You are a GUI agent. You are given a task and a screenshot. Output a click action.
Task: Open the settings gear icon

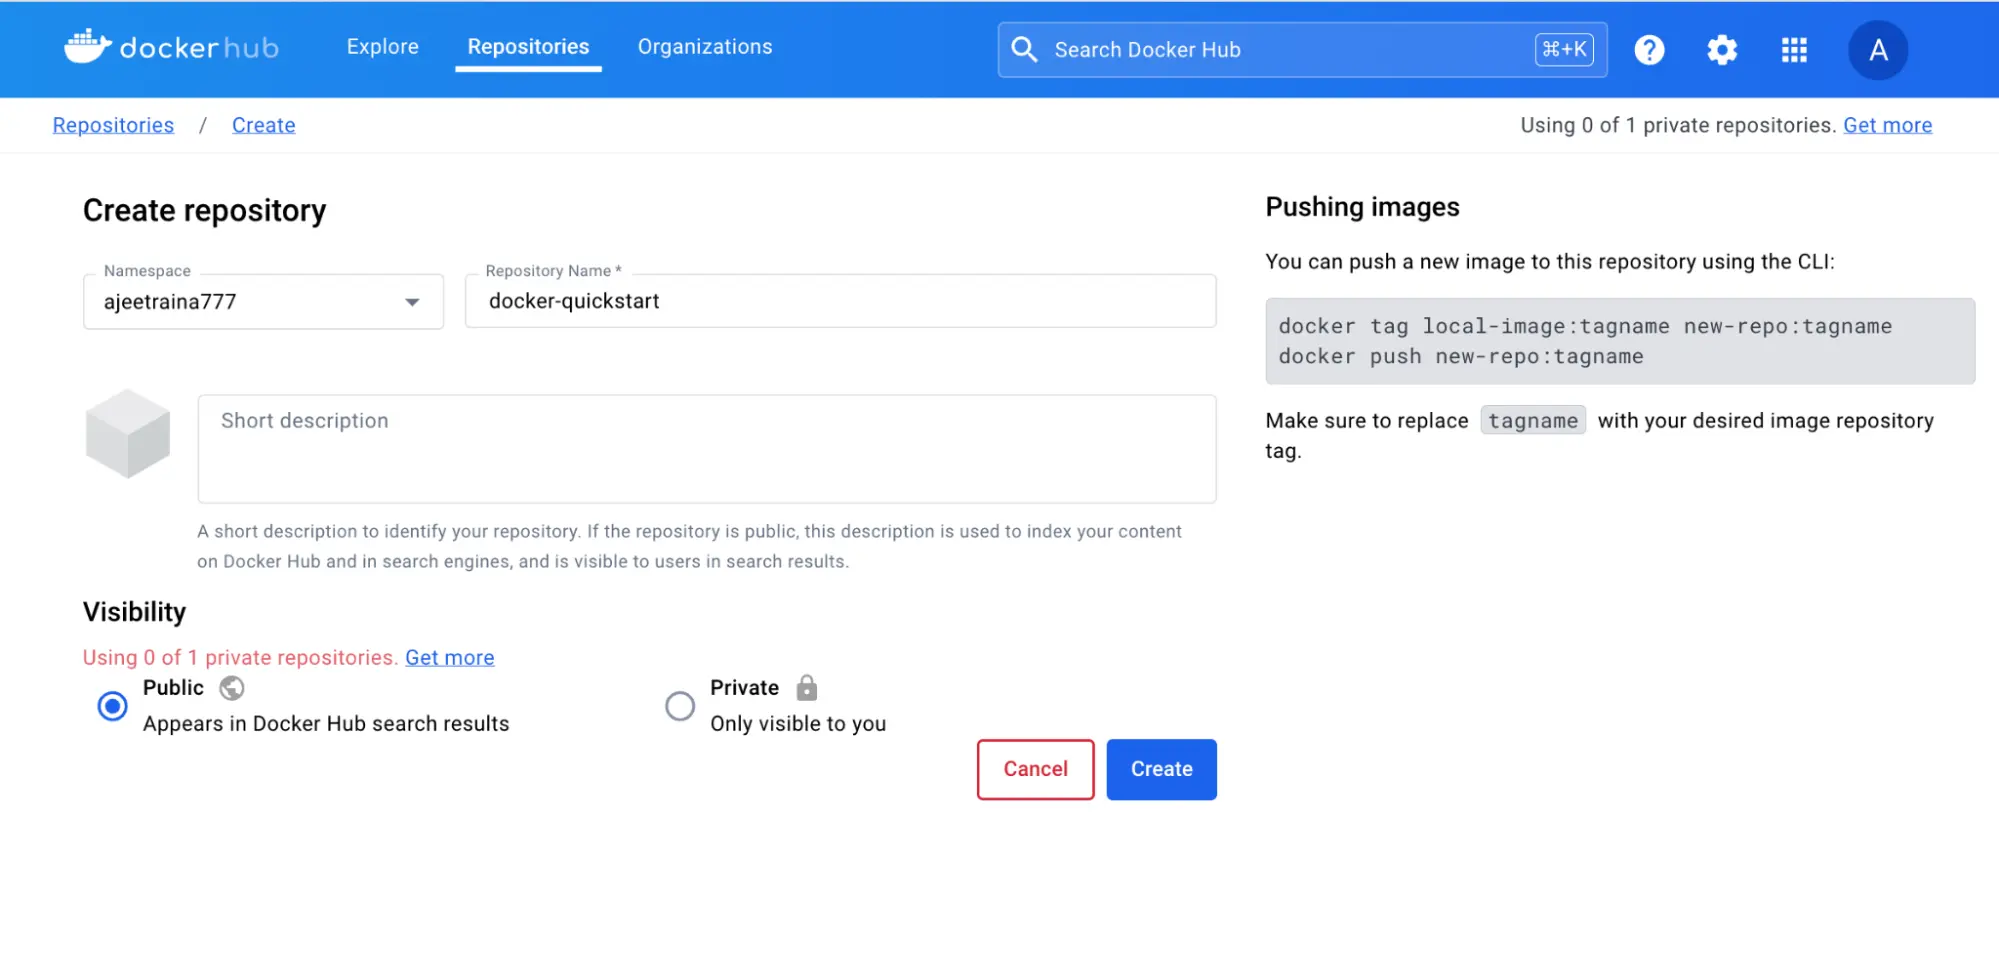pyautogui.click(x=1722, y=49)
